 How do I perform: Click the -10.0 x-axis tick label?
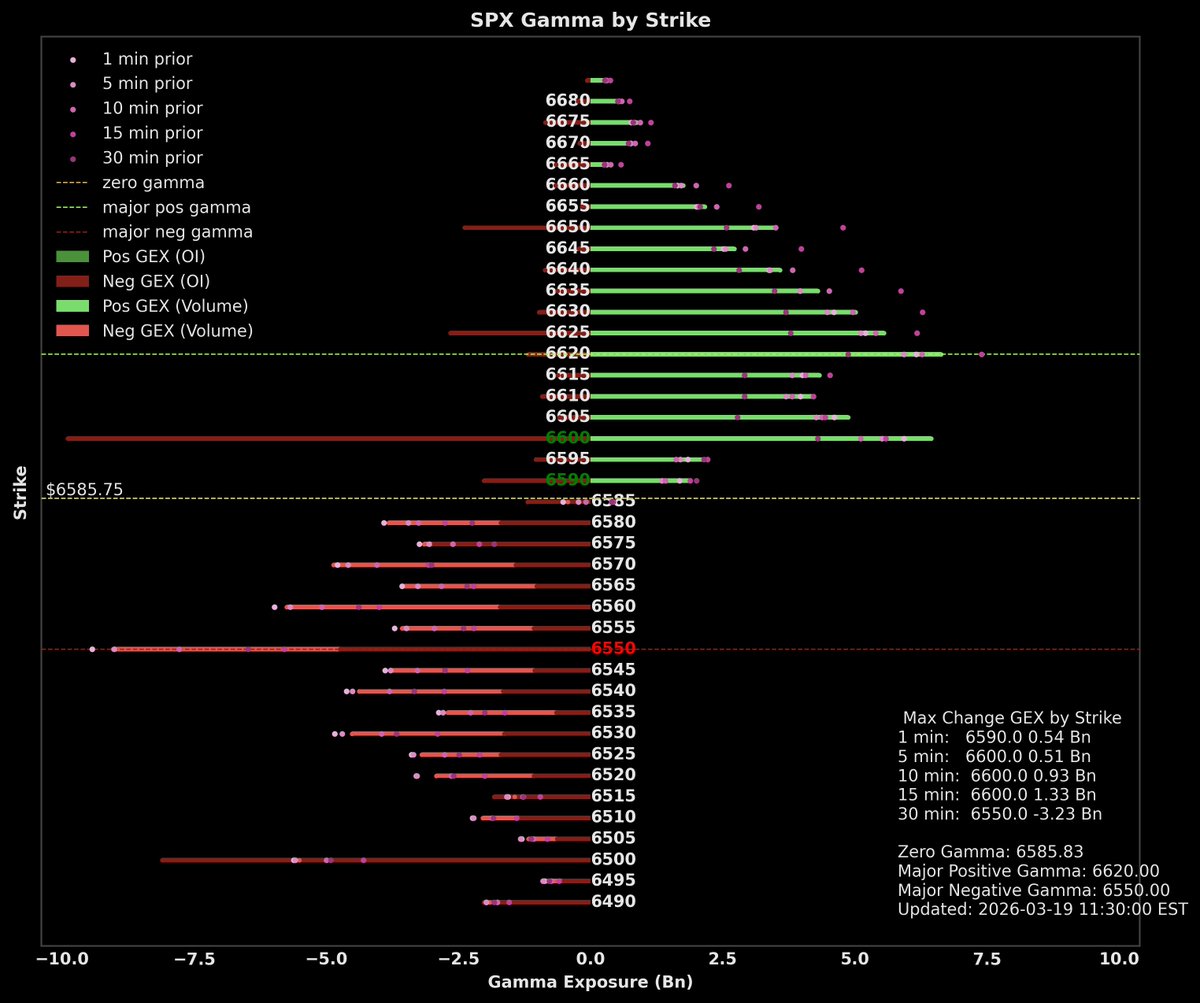62,958
